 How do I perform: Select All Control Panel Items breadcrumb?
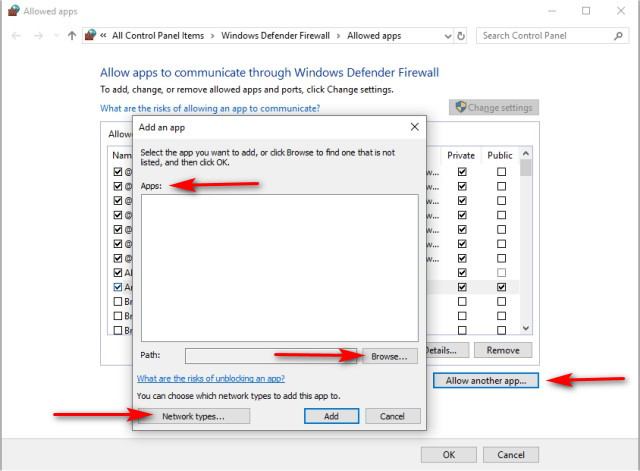tap(158, 36)
